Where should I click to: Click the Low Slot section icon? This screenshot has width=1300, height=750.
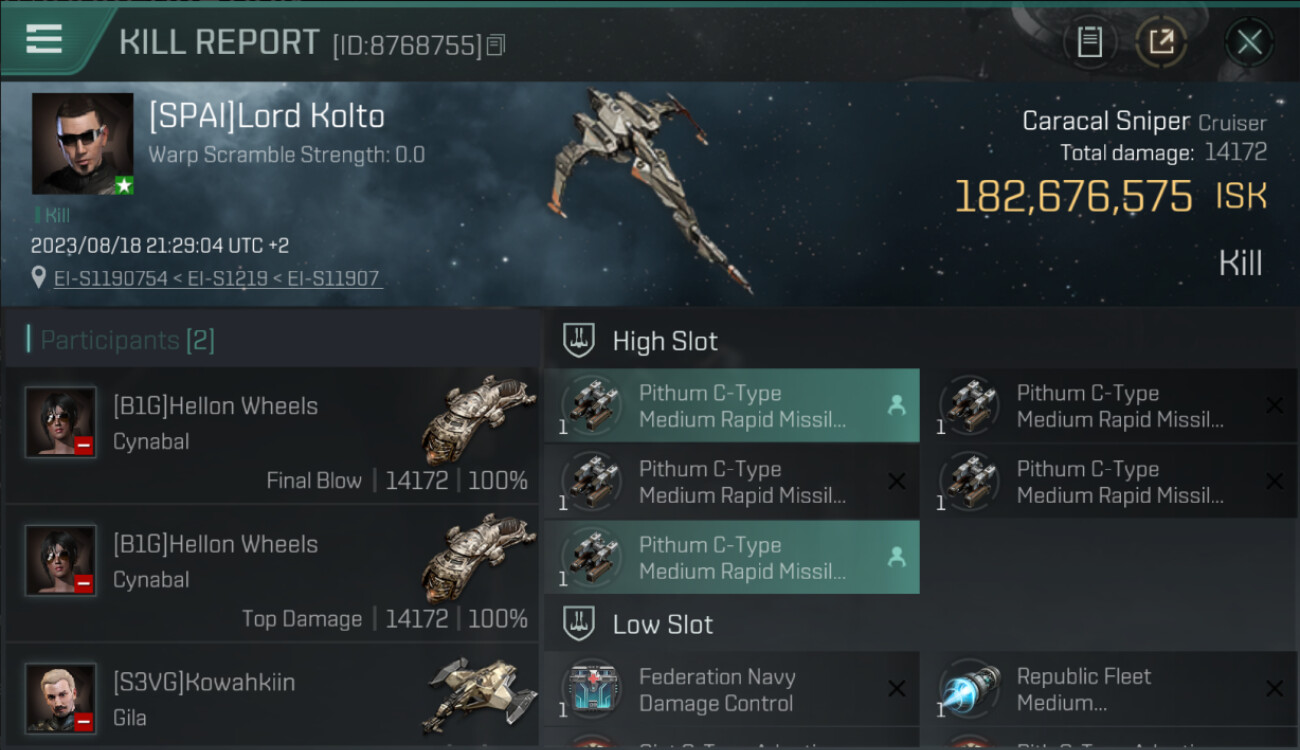(x=580, y=624)
